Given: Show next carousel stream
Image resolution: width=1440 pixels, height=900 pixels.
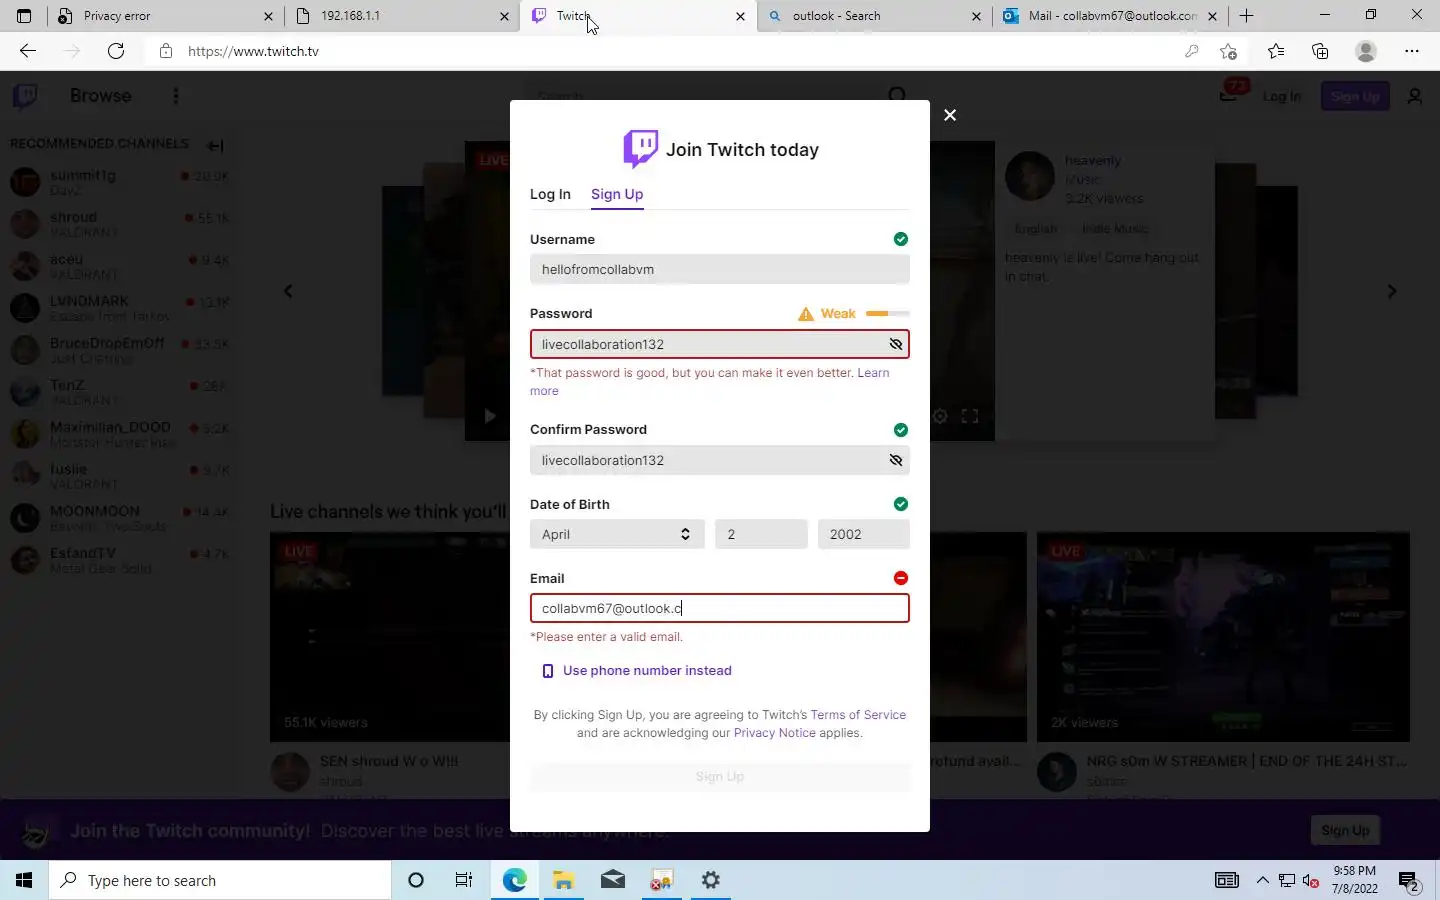Looking at the screenshot, I should [x=1392, y=291].
